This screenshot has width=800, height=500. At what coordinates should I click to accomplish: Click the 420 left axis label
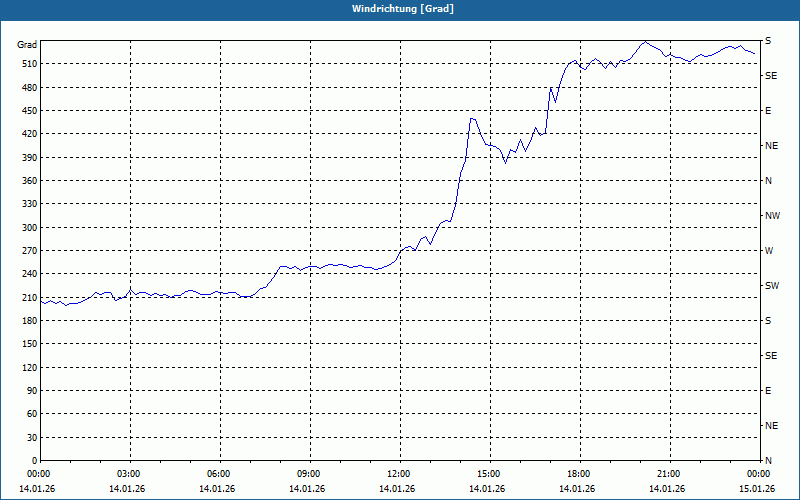click(x=30, y=134)
